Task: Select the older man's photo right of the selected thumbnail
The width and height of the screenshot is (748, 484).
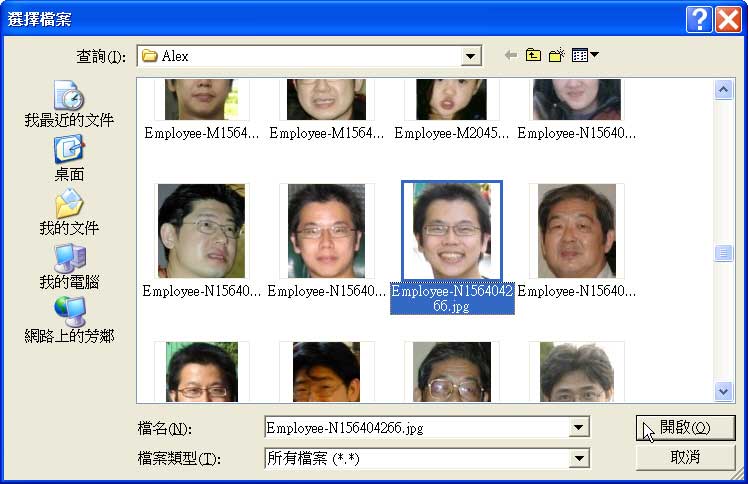Action: click(x=577, y=231)
